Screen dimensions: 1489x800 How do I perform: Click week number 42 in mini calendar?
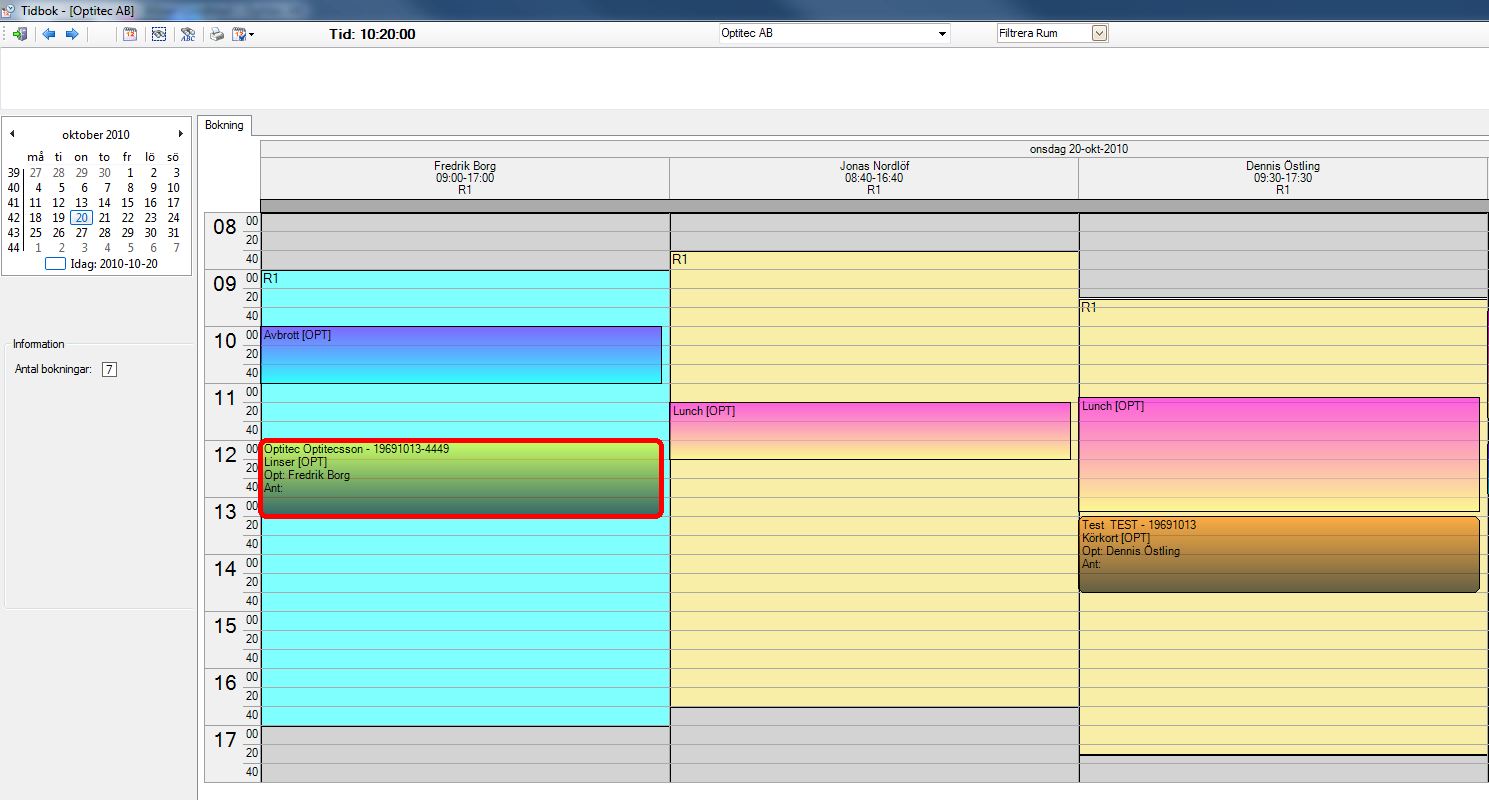point(13,217)
